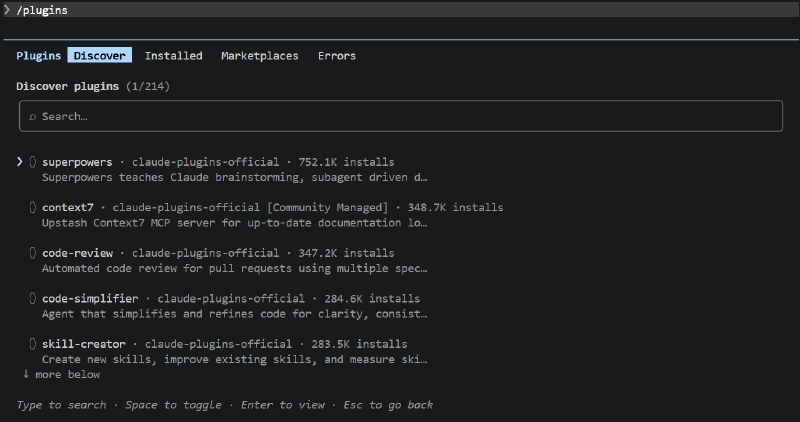Toggle the code-review plugin checkbox
Screen dimensions: 800x422
[33, 253]
